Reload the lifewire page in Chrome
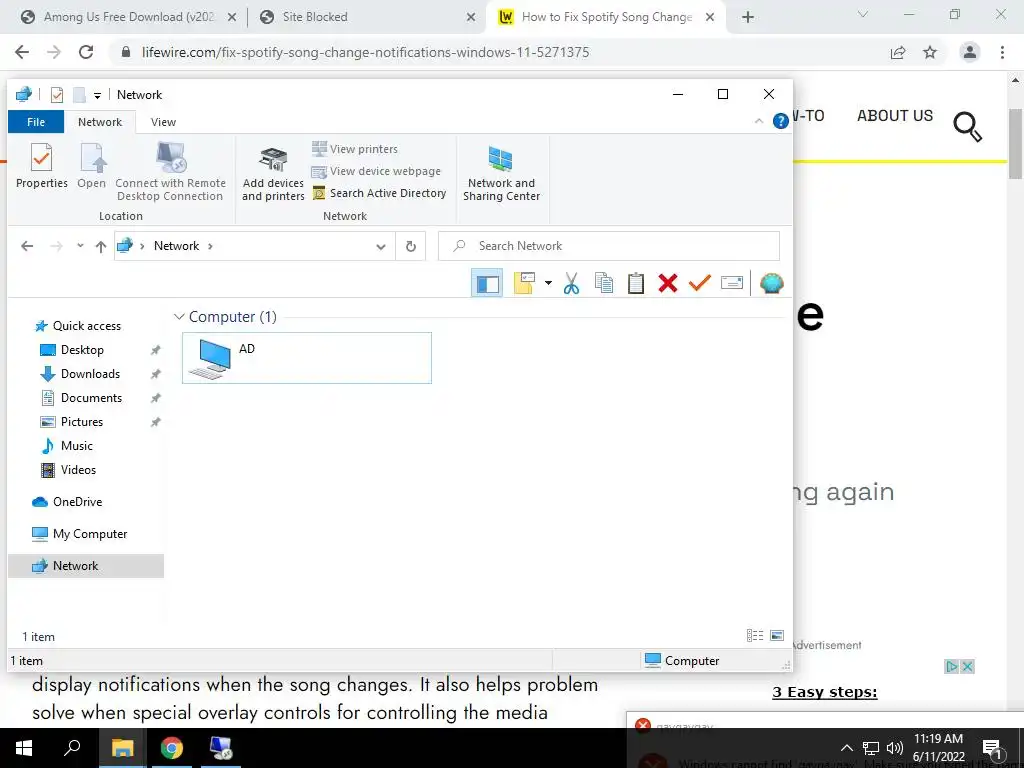Viewport: 1024px width, 768px height. pos(86,52)
